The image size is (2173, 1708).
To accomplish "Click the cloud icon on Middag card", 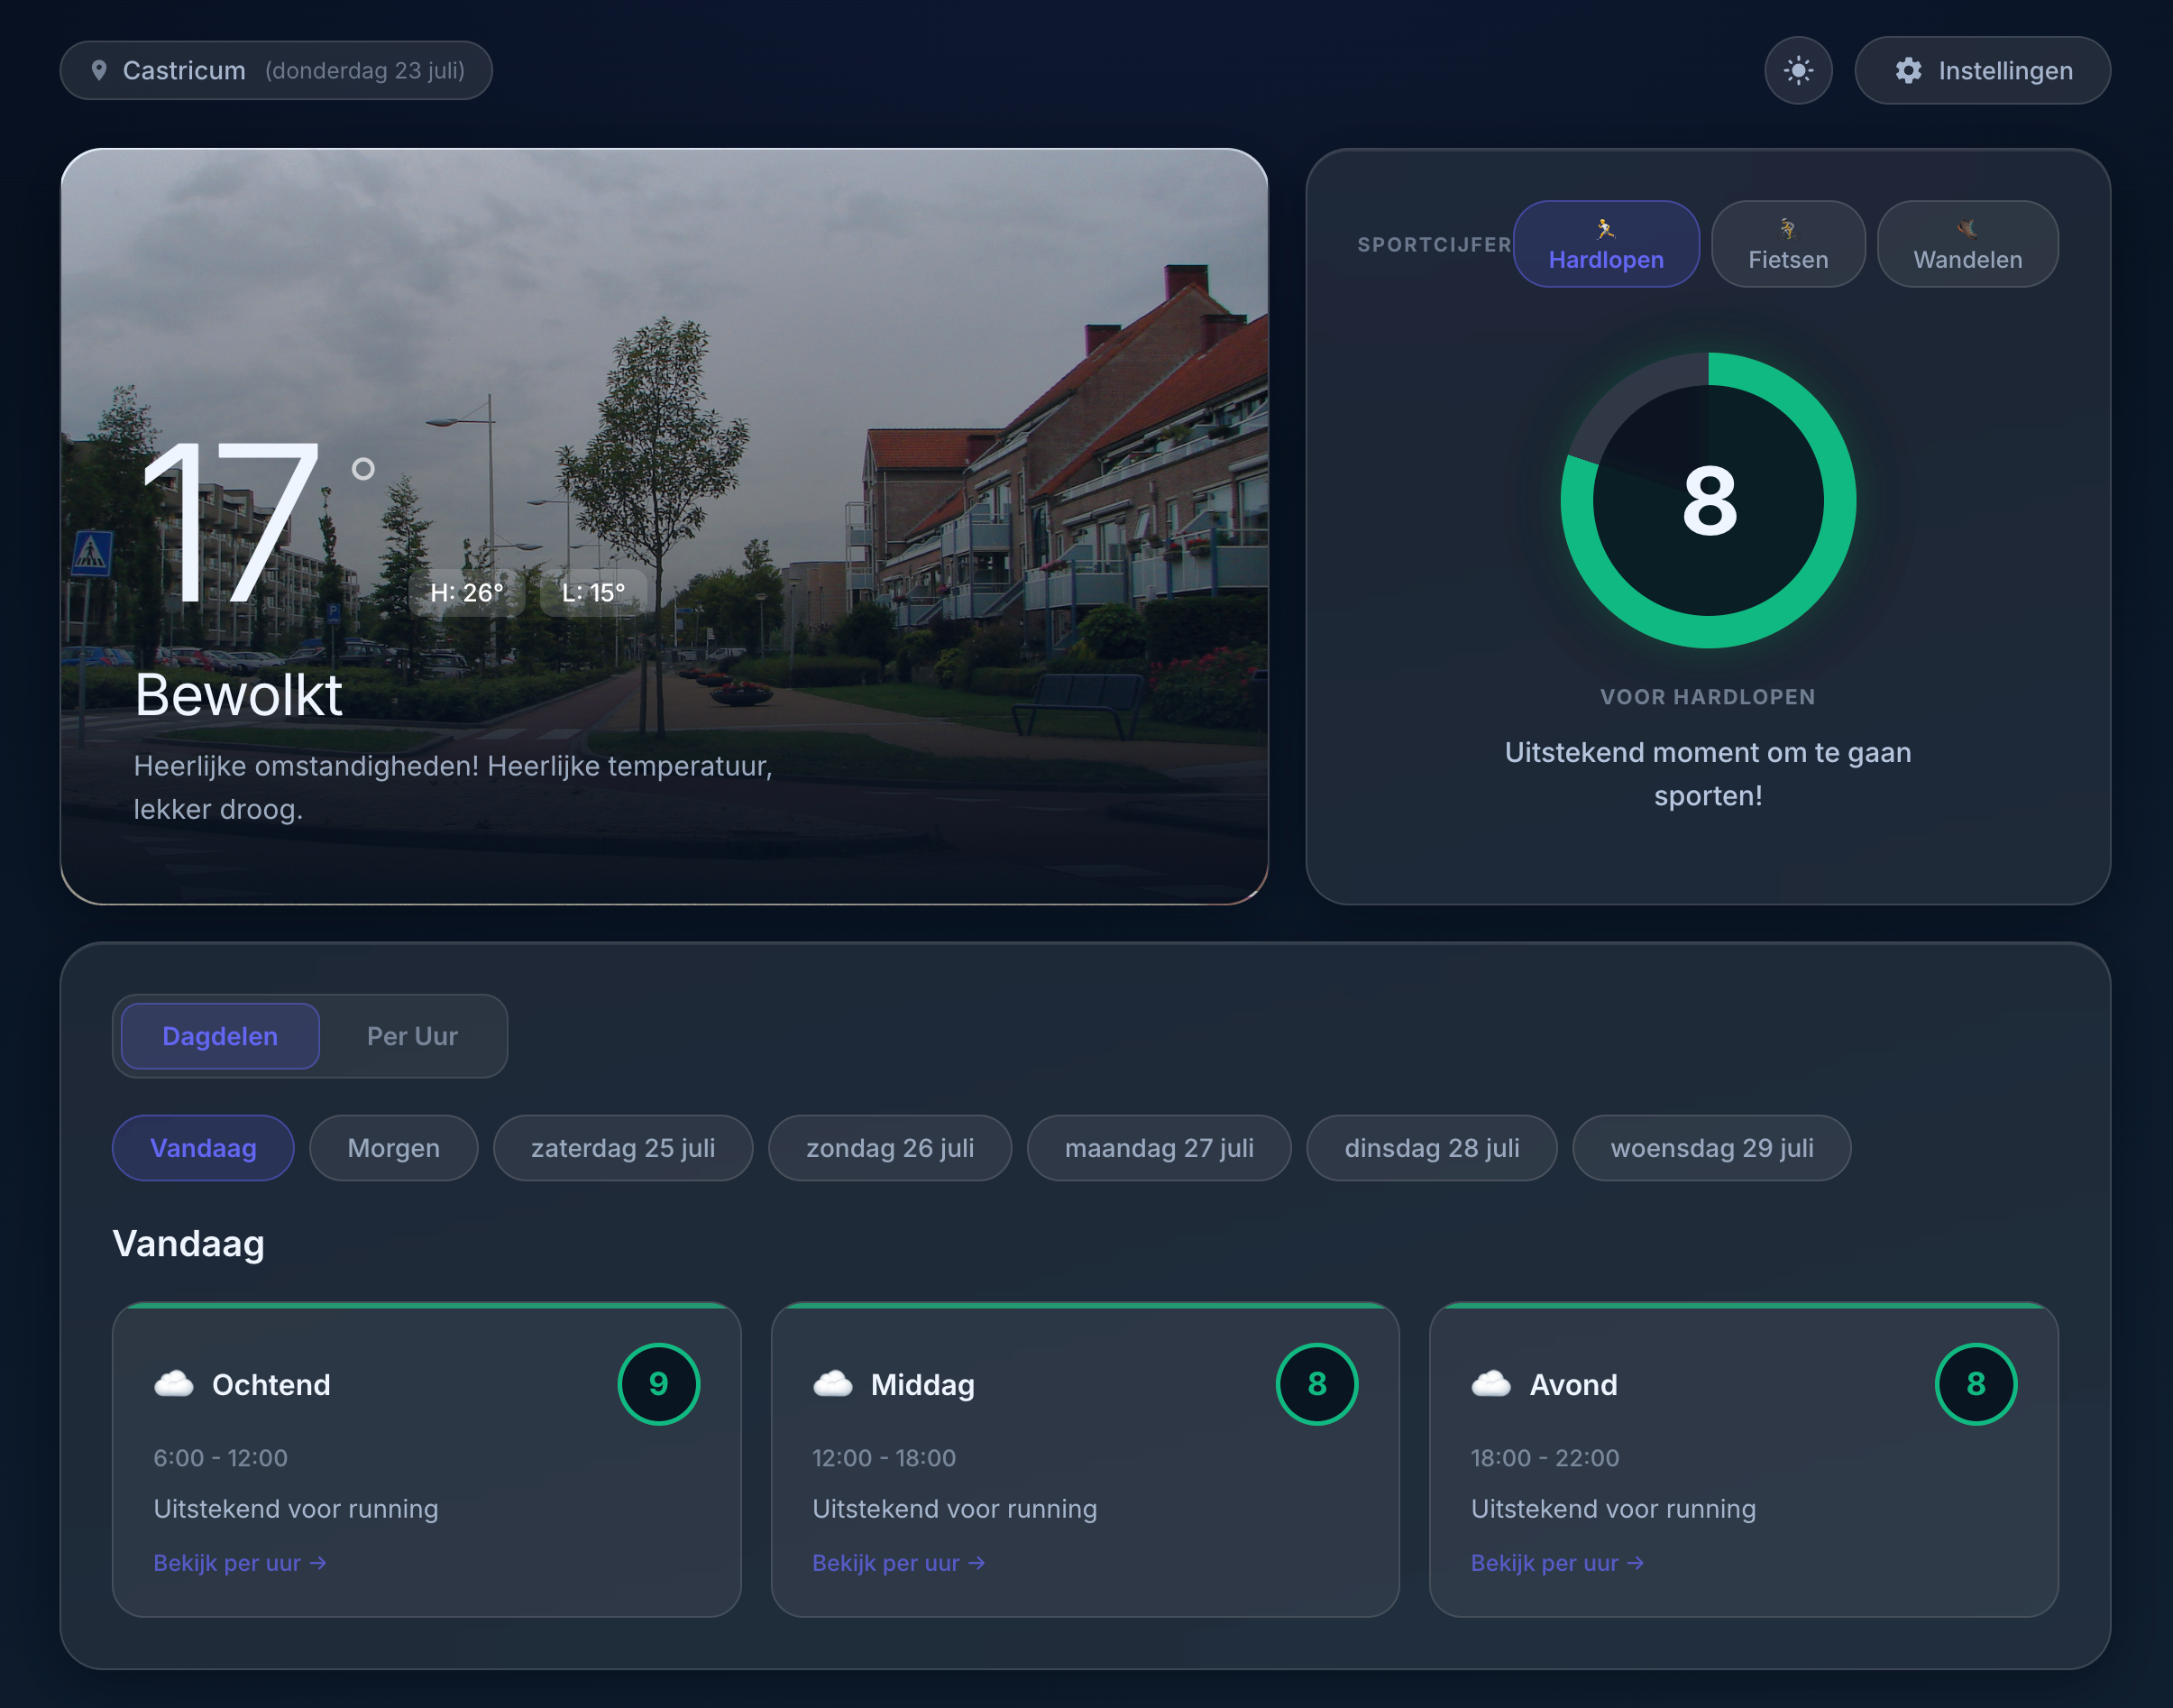I will [x=833, y=1384].
